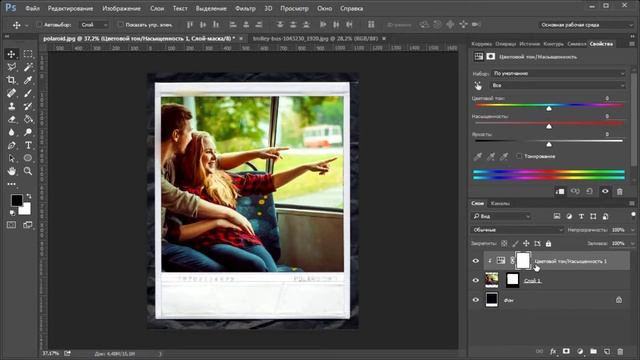
Task: Select the Слой 1 image thumbnail
Action: pos(491,280)
